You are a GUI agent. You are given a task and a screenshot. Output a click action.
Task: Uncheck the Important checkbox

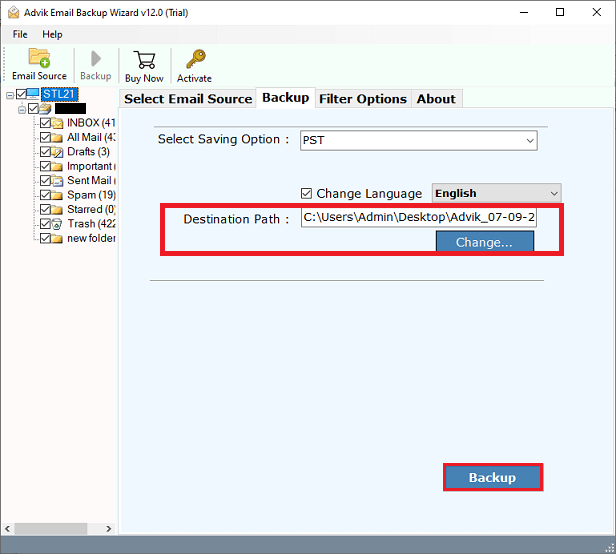[45, 166]
